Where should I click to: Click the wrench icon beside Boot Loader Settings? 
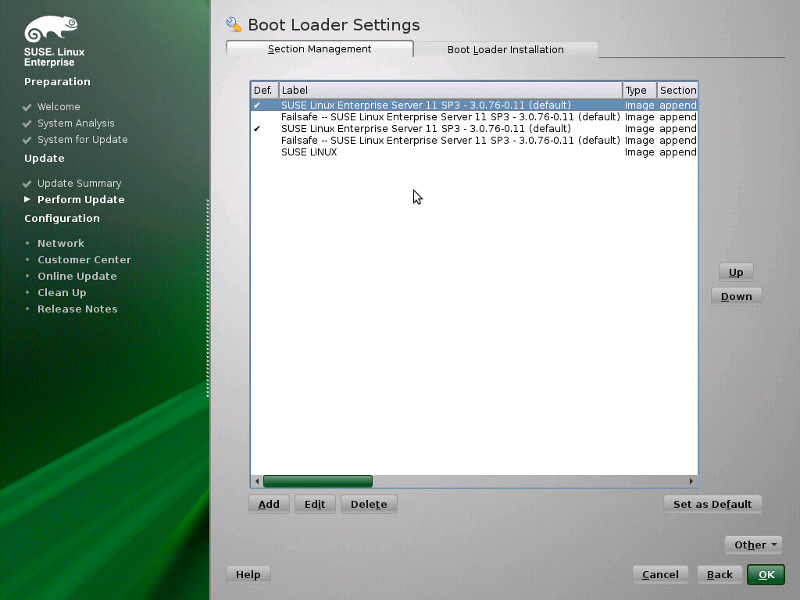(x=235, y=24)
